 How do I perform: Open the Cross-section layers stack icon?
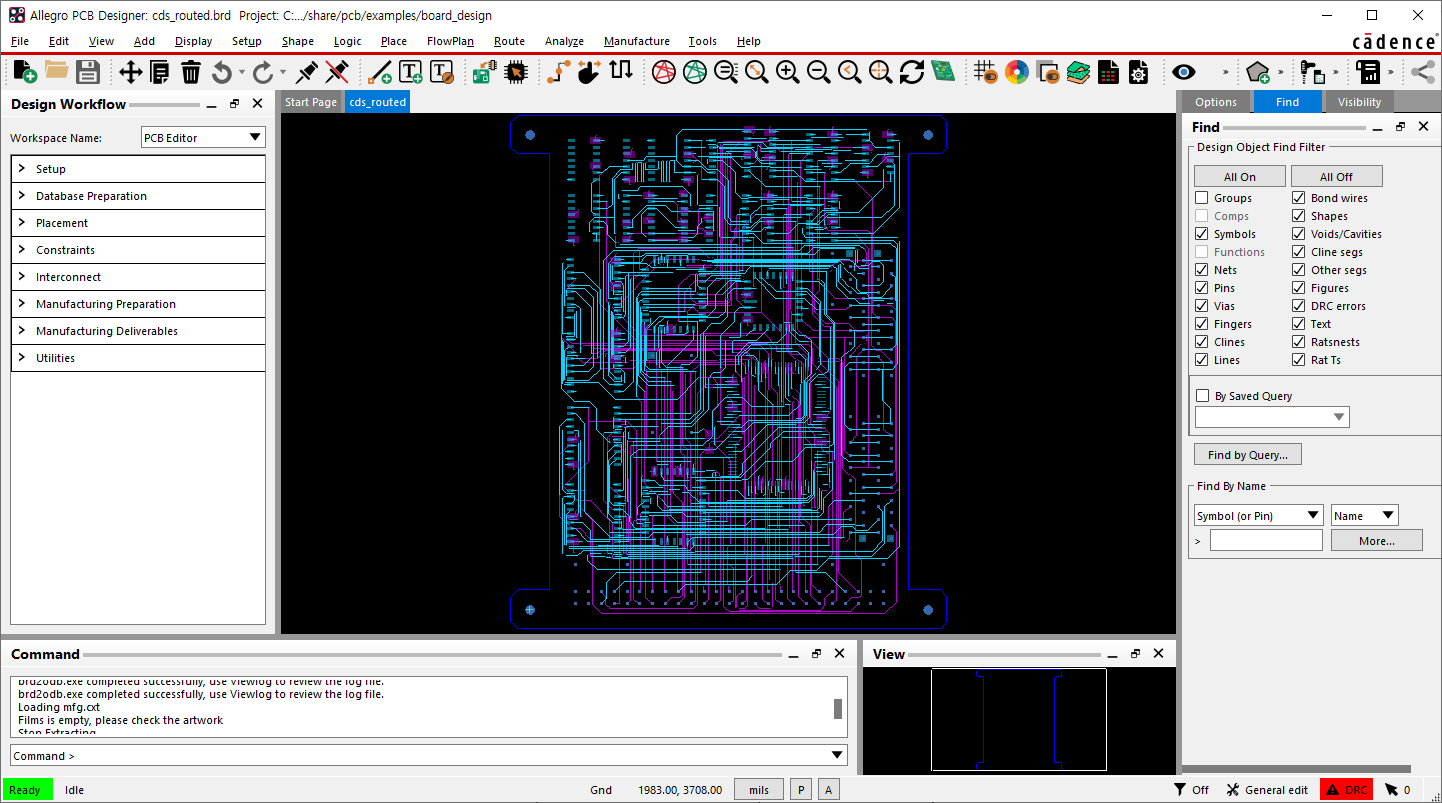tap(1077, 72)
